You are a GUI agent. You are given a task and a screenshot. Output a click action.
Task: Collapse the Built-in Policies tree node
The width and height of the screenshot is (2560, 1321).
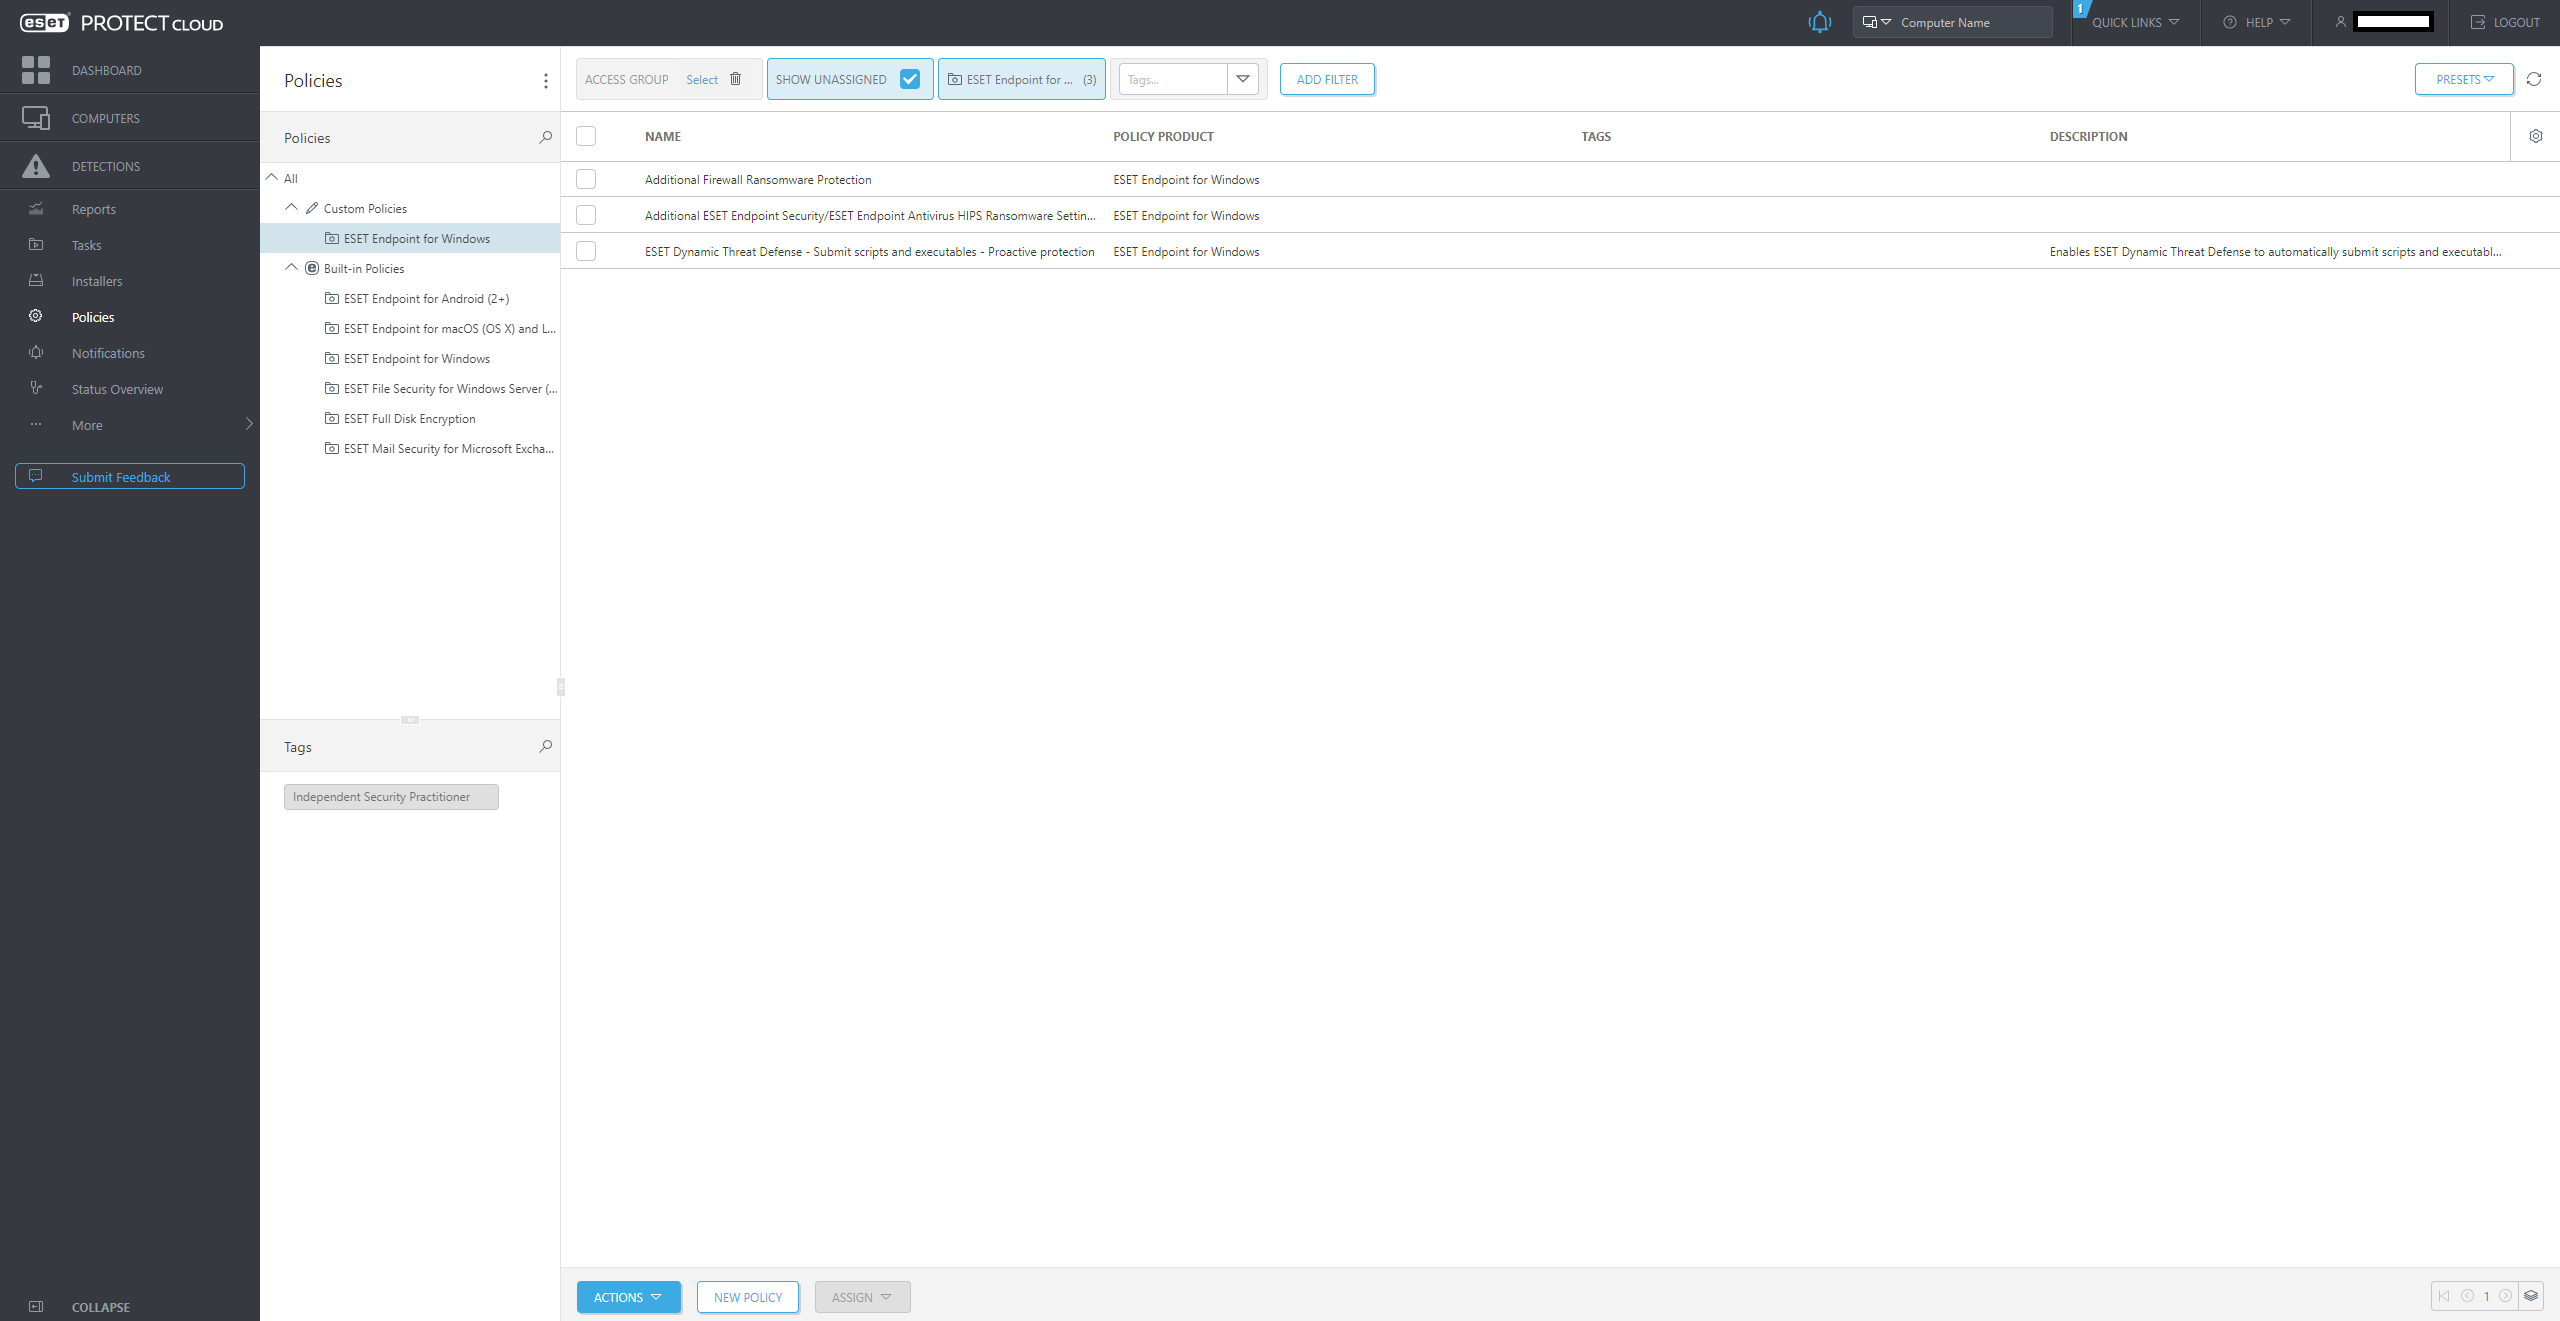point(292,268)
